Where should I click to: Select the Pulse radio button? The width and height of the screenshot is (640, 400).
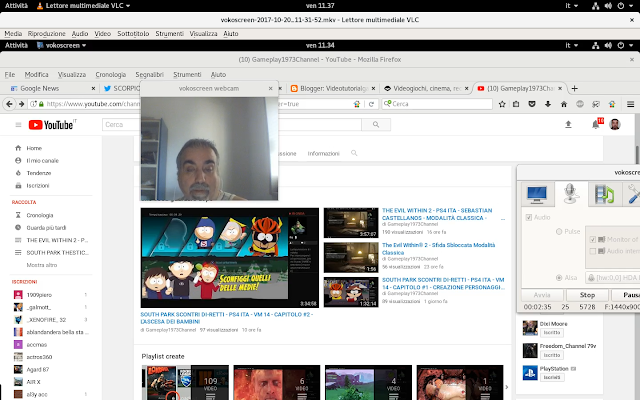coord(559,231)
